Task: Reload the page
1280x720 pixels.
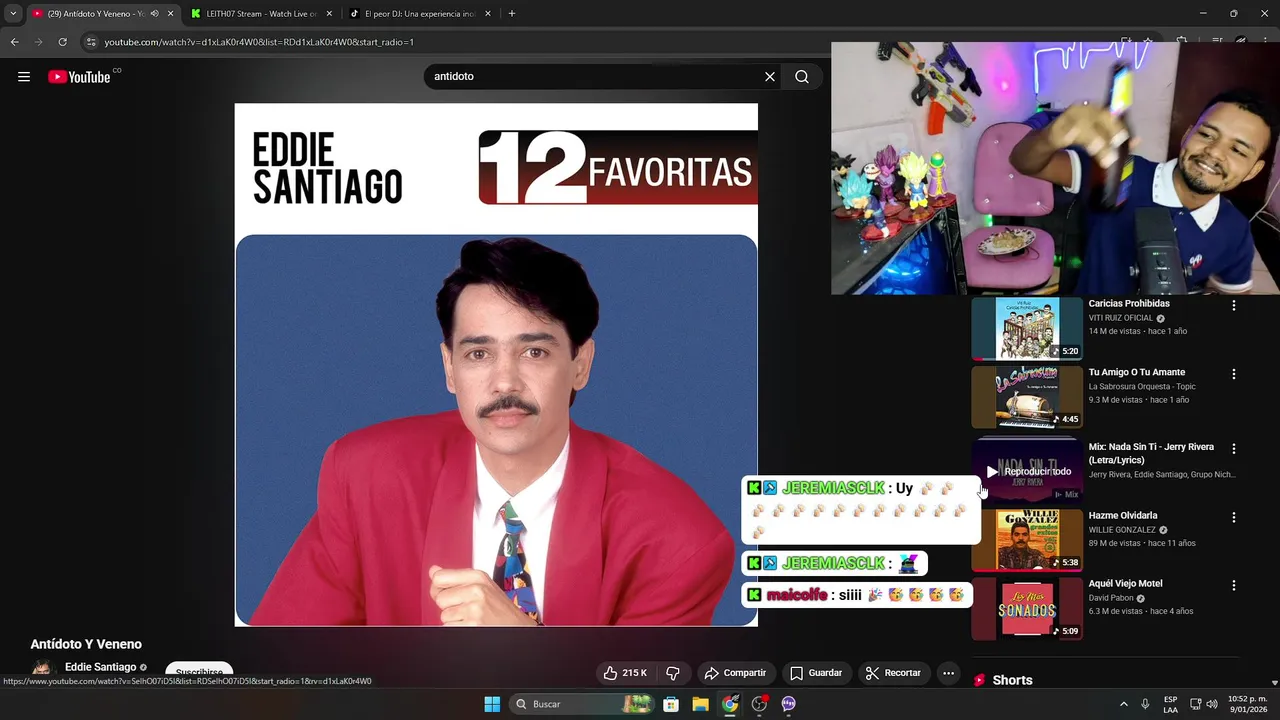Action: [x=62, y=42]
